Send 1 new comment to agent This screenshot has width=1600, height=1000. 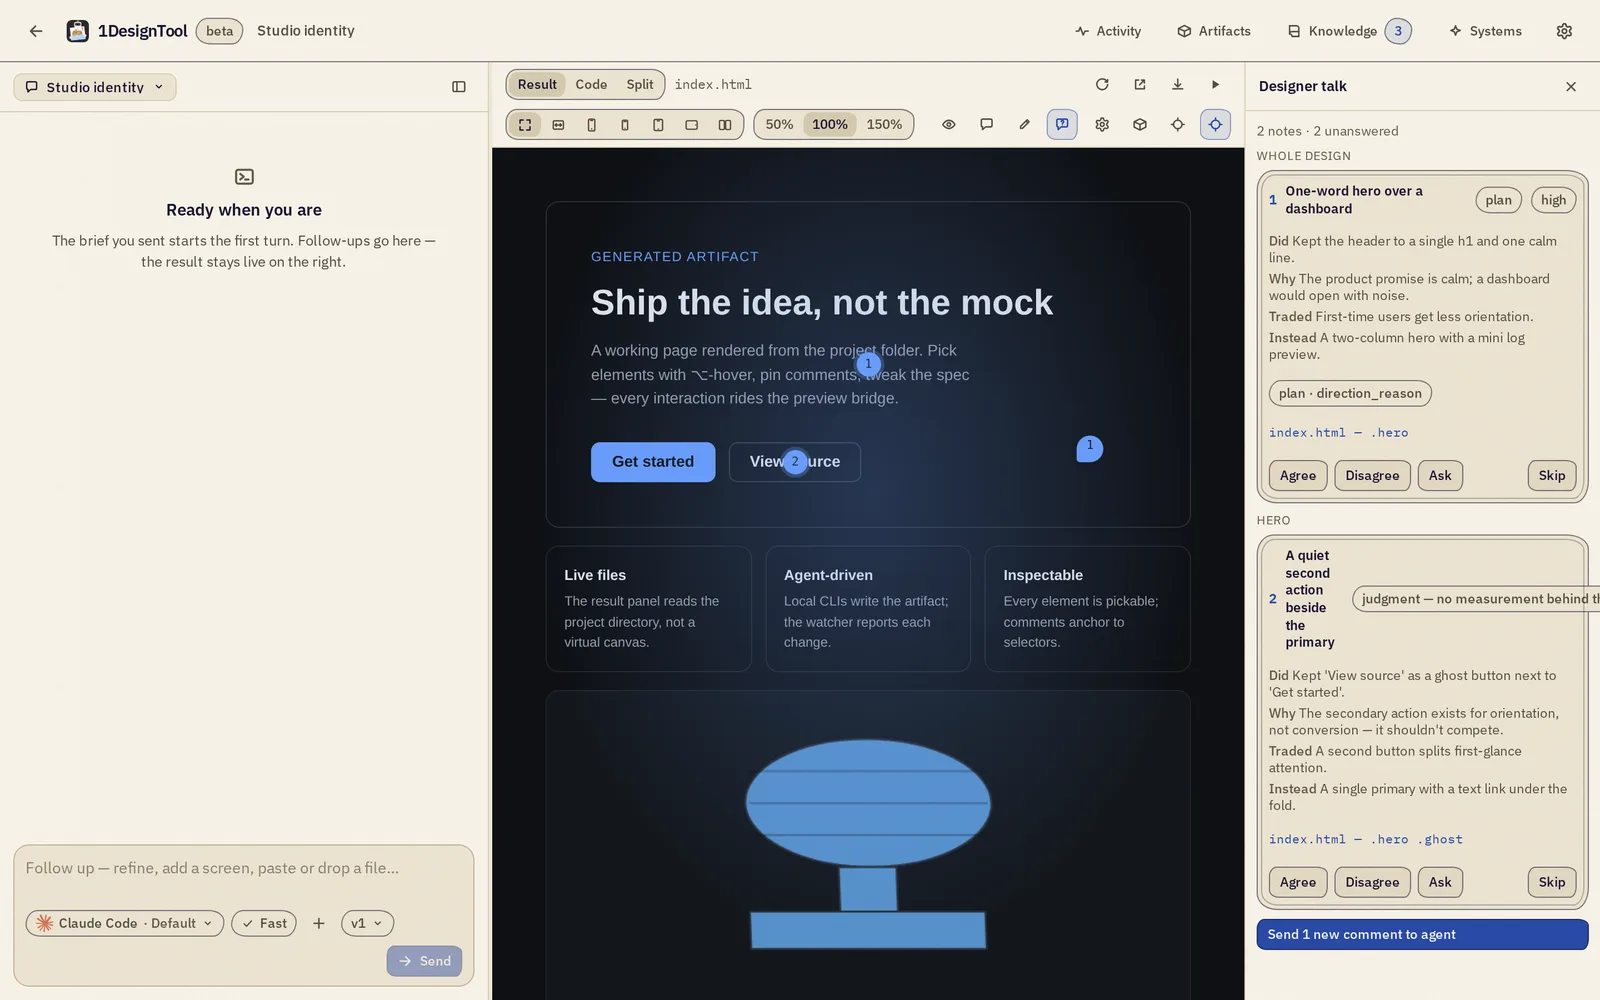point(1422,935)
